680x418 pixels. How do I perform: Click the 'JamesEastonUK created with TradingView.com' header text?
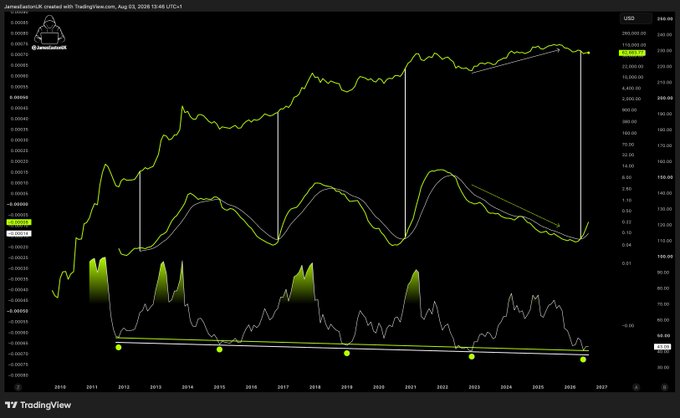59,7
